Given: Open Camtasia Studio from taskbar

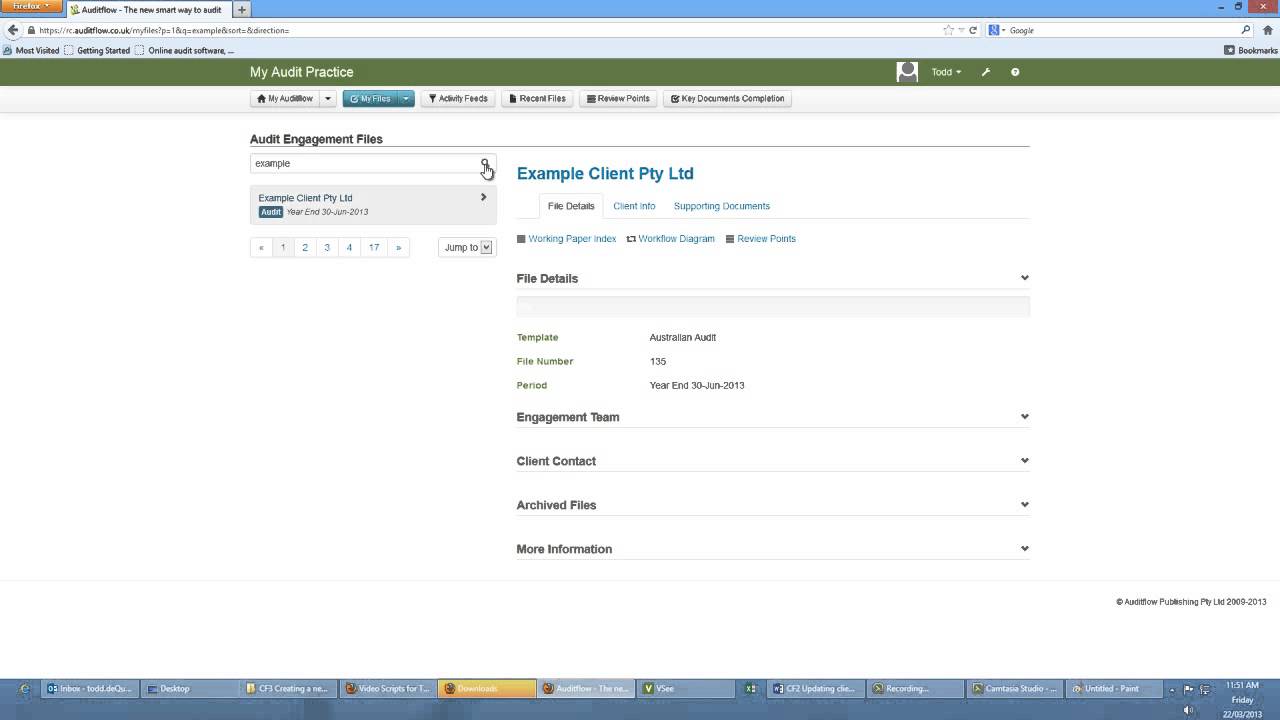Looking at the screenshot, I should [1013, 688].
